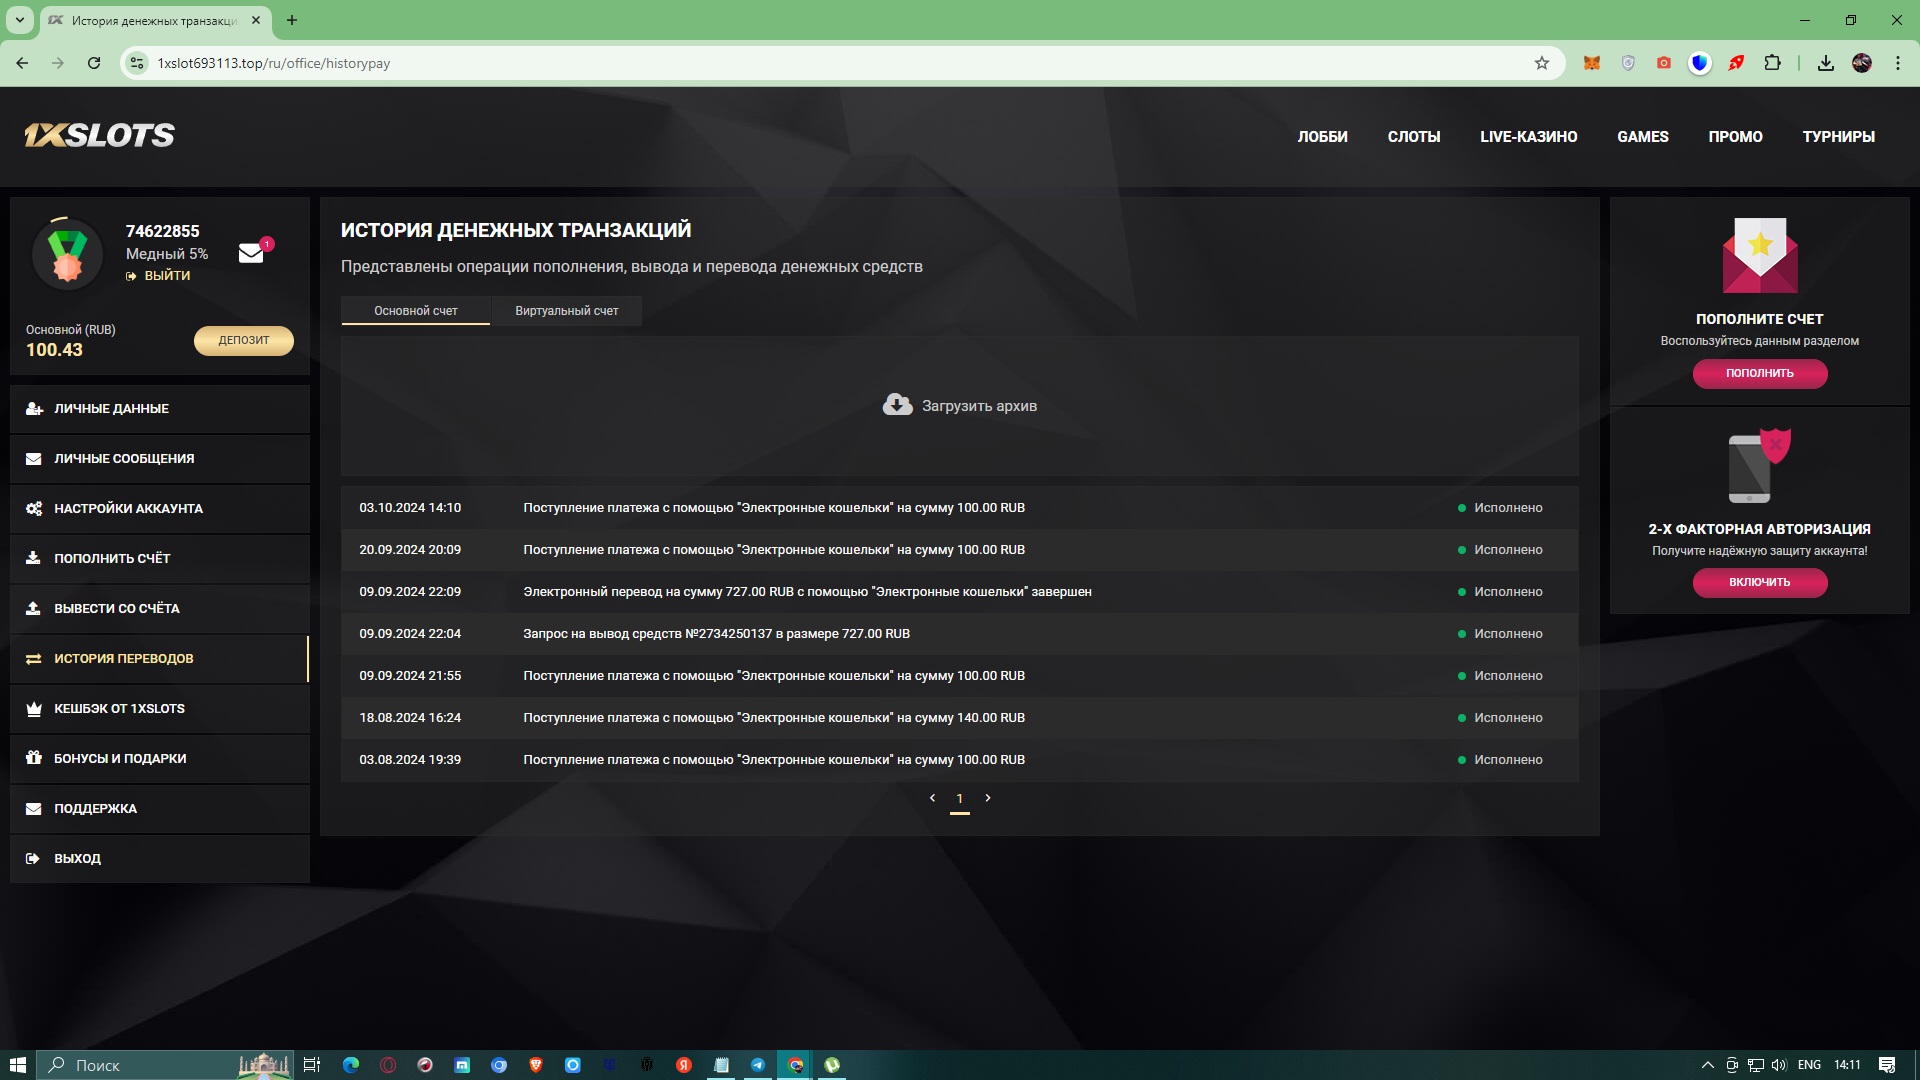The width and height of the screenshot is (1920, 1080).
Task: Open СЛОТЫ in top navigation
Action: tap(1413, 137)
